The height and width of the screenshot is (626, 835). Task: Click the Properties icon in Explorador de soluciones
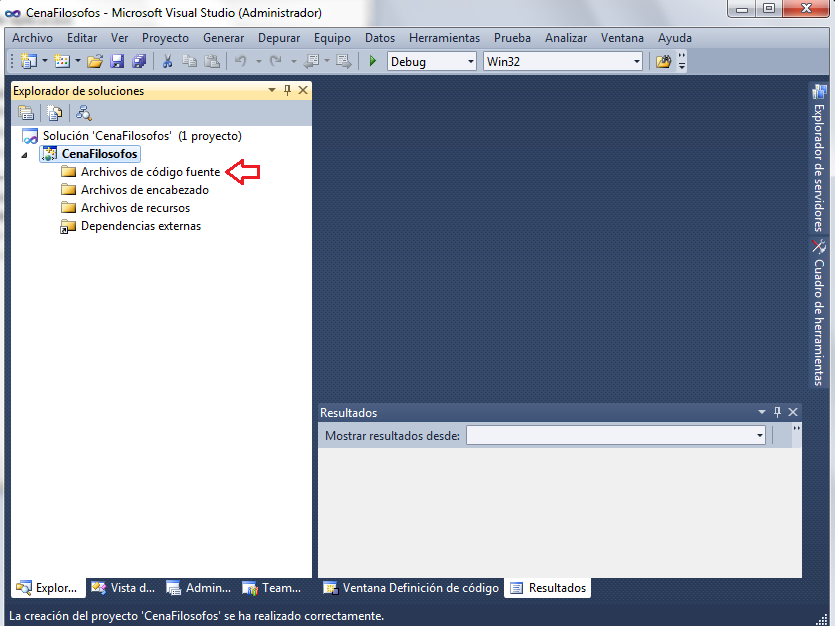[x=26, y=113]
